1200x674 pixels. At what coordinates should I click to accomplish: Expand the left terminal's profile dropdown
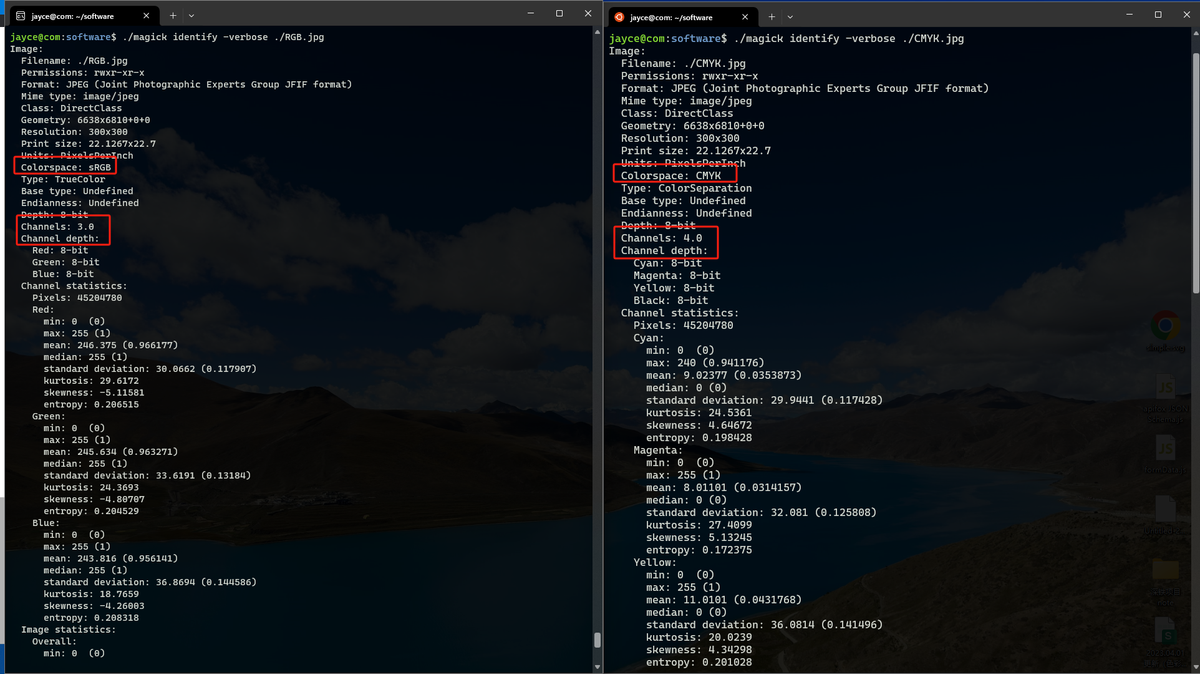(x=191, y=16)
